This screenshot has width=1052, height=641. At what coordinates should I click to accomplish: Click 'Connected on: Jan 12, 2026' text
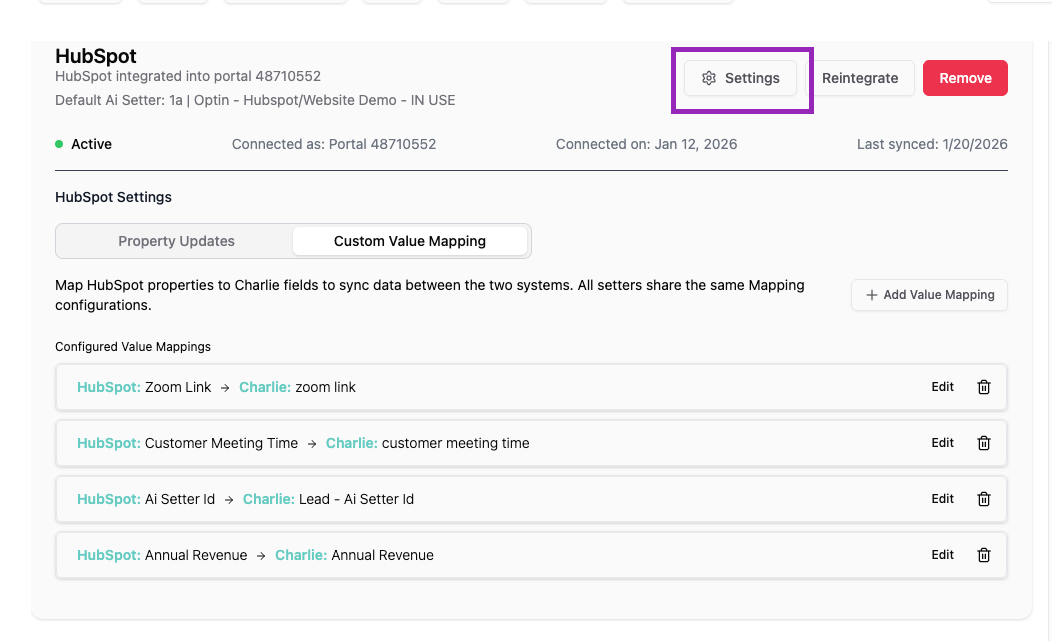(646, 144)
